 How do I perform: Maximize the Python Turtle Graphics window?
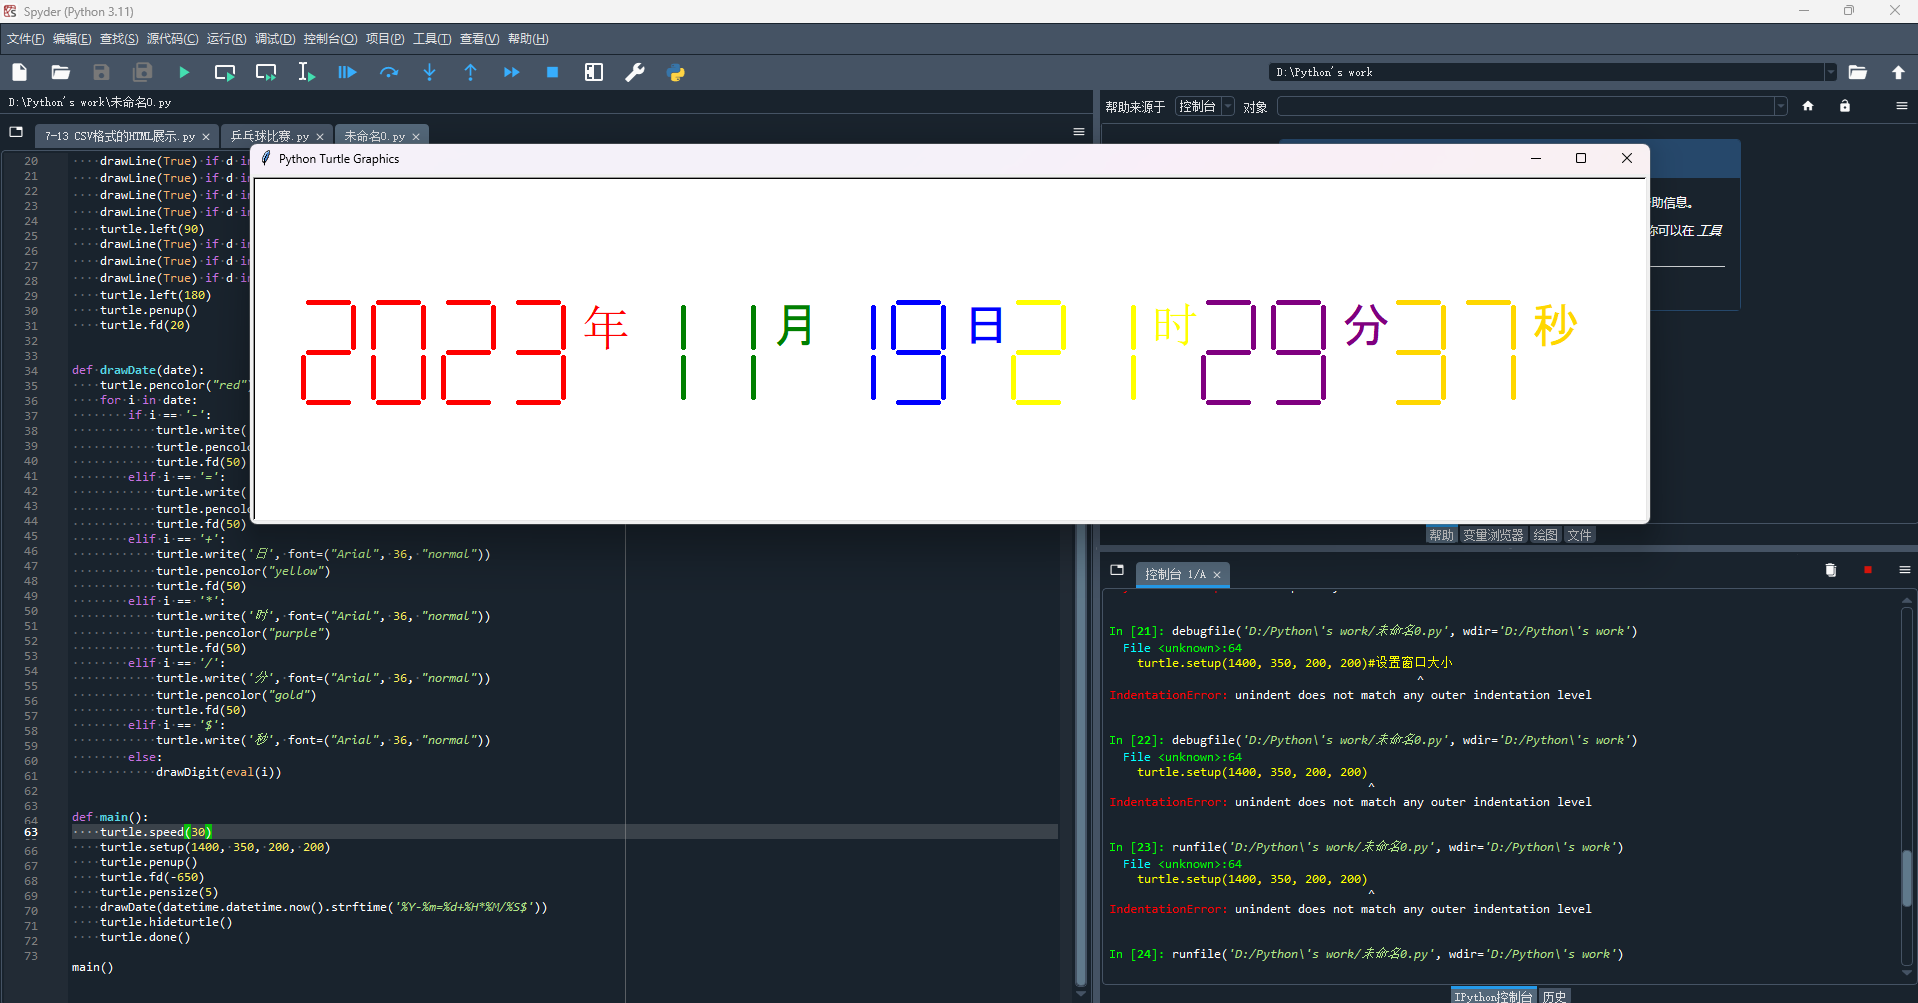point(1581,158)
